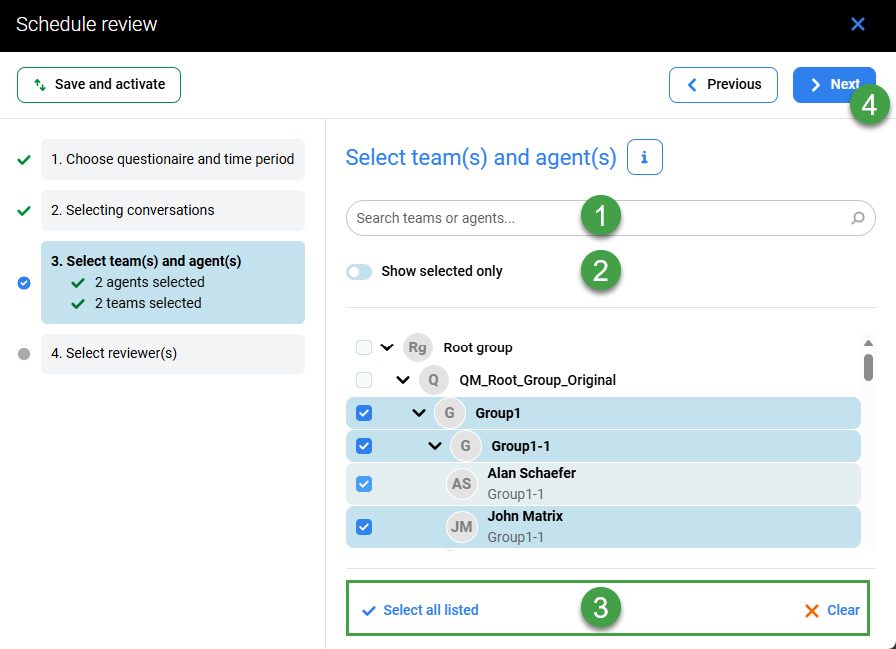
Task: Uncheck the Group1 checkbox
Action: pos(364,413)
